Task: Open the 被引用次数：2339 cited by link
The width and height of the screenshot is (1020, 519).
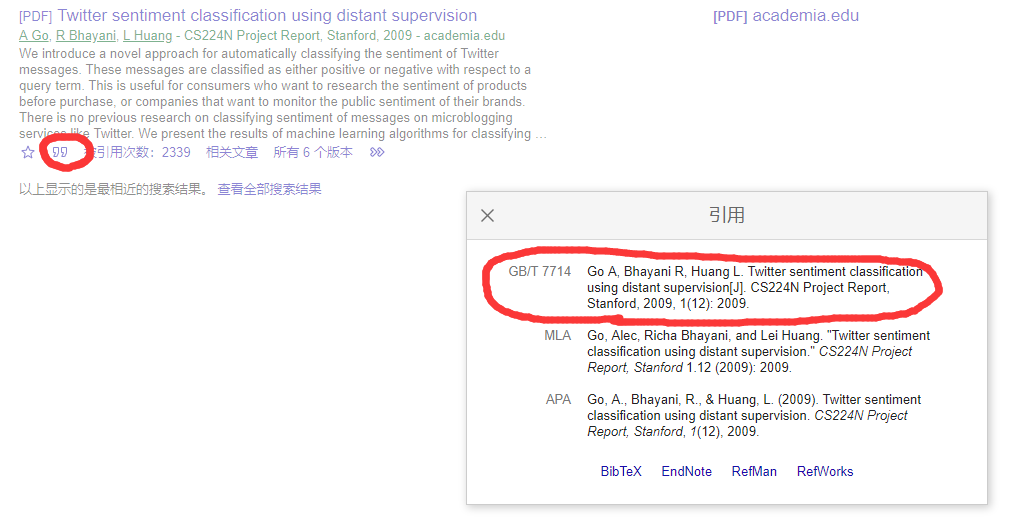Action: [137, 152]
